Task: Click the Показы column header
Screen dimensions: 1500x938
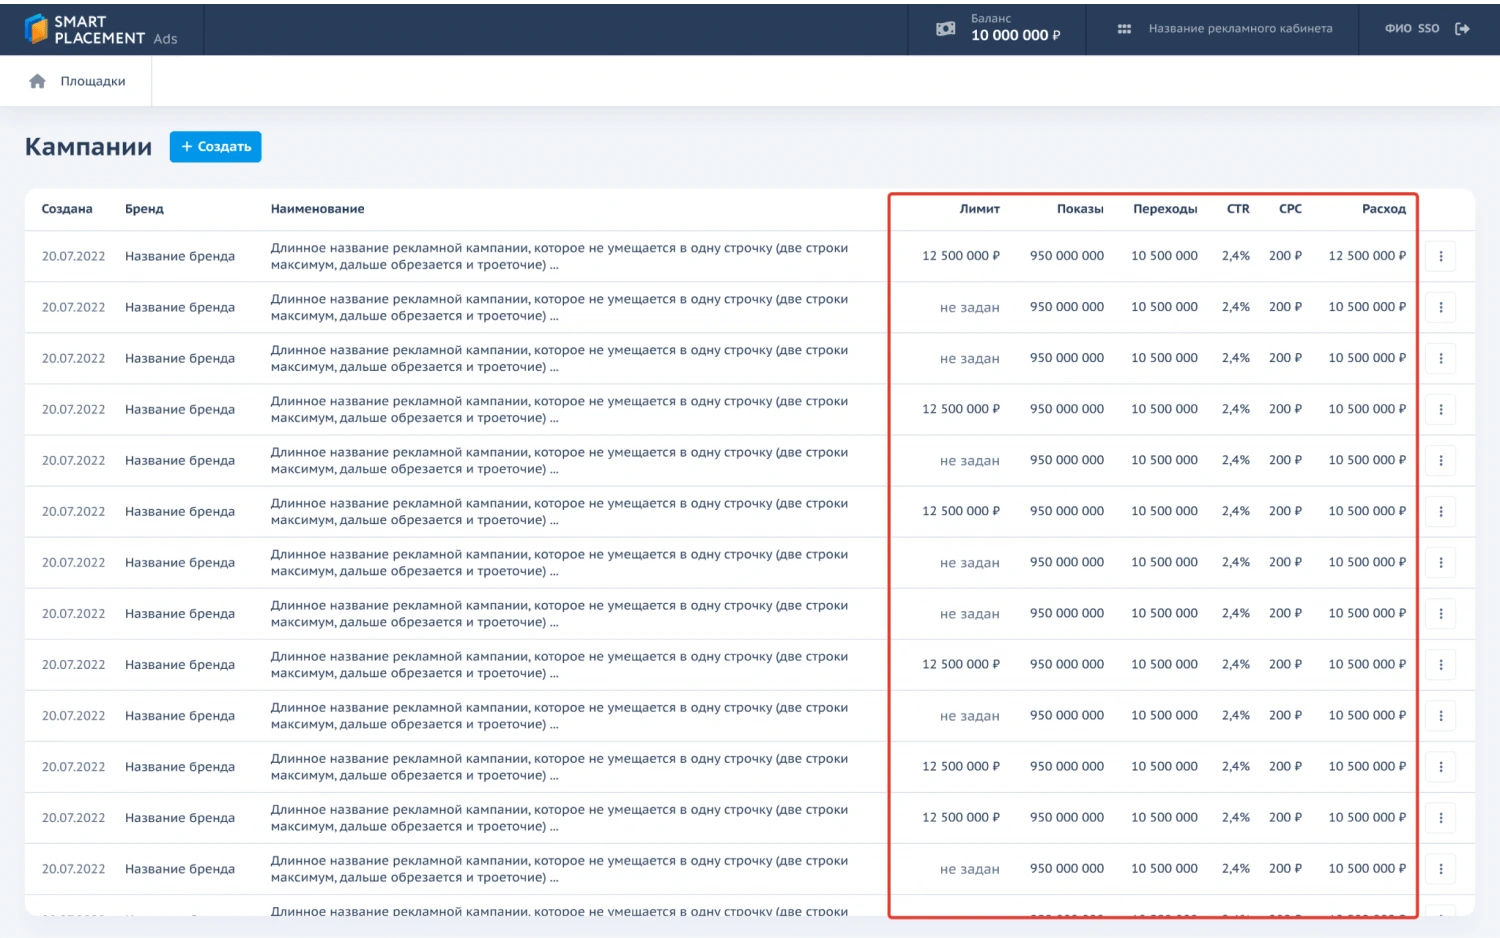Action: tap(1080, 209)
